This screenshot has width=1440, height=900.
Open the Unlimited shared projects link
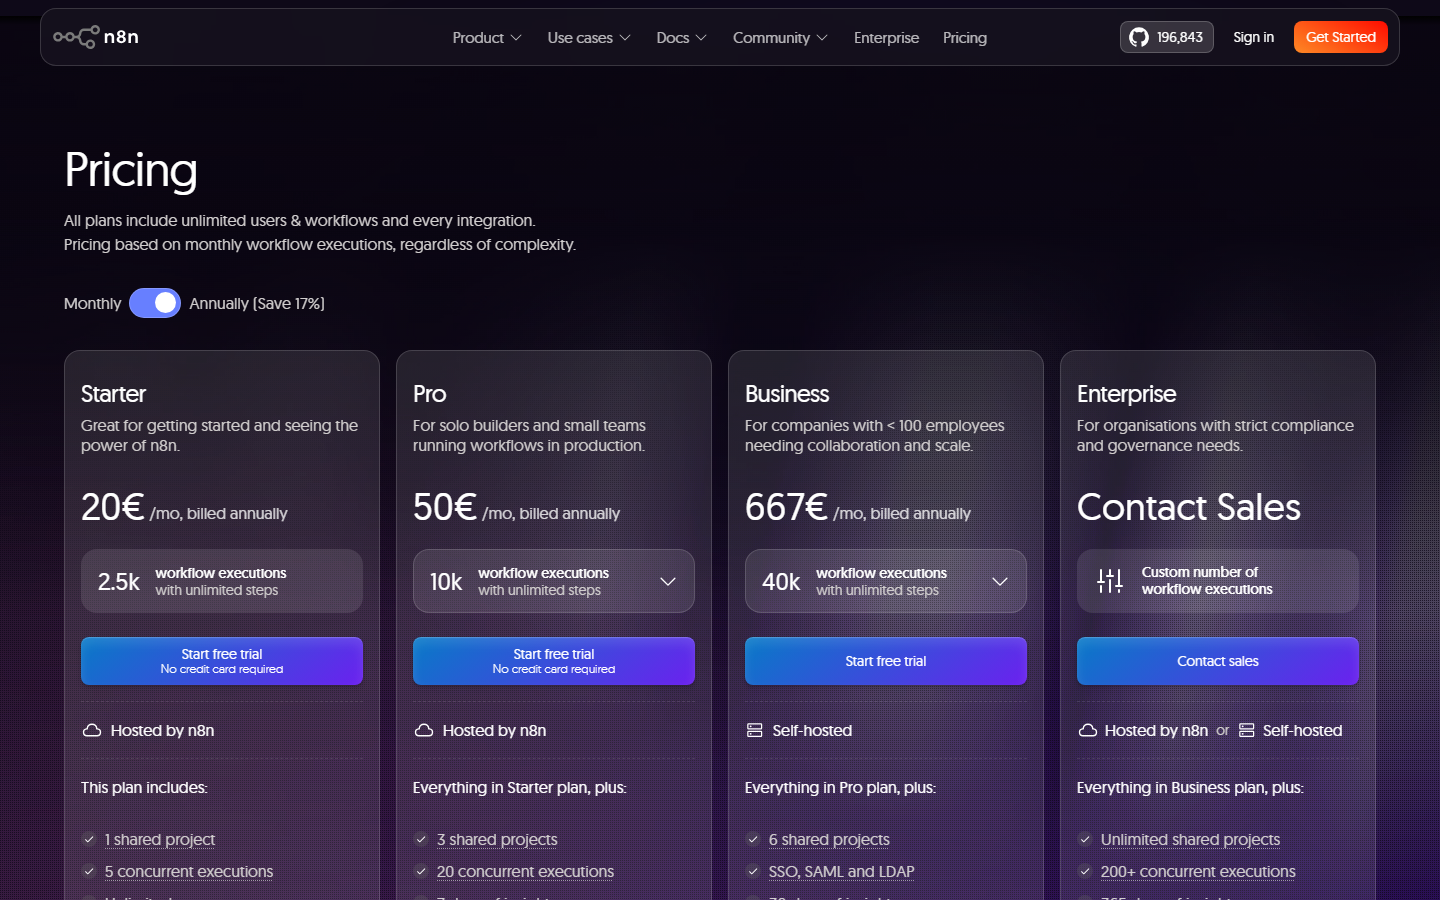pyautogui.click(x=1190, y=840)
